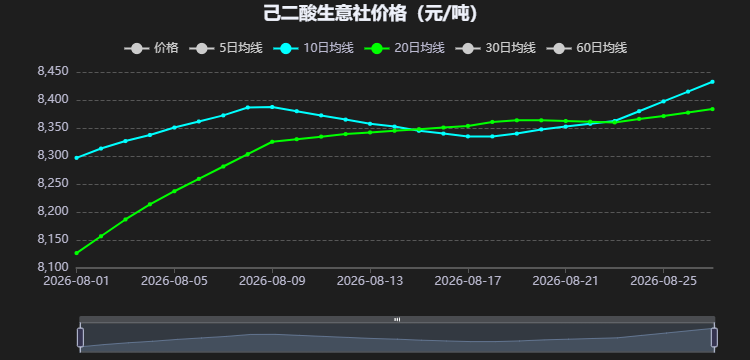This screenshot has width=750, height=360.
Task: Click the 8,100 y-axis label
Action: tap(53, 267)
